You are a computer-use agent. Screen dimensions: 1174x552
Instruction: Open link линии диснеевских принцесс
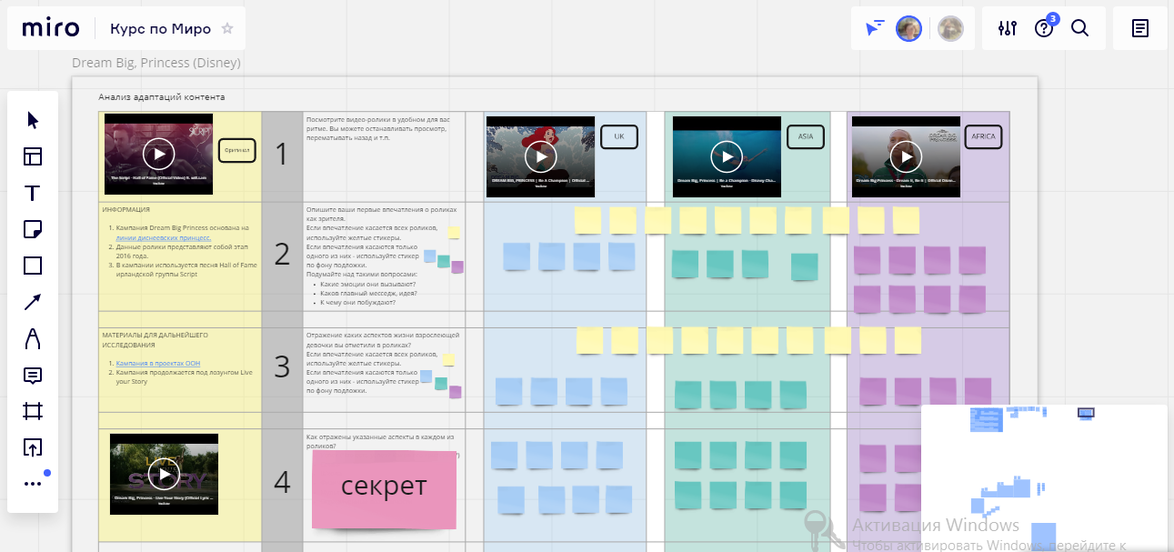pyautogui.click(x=163, y=237)
